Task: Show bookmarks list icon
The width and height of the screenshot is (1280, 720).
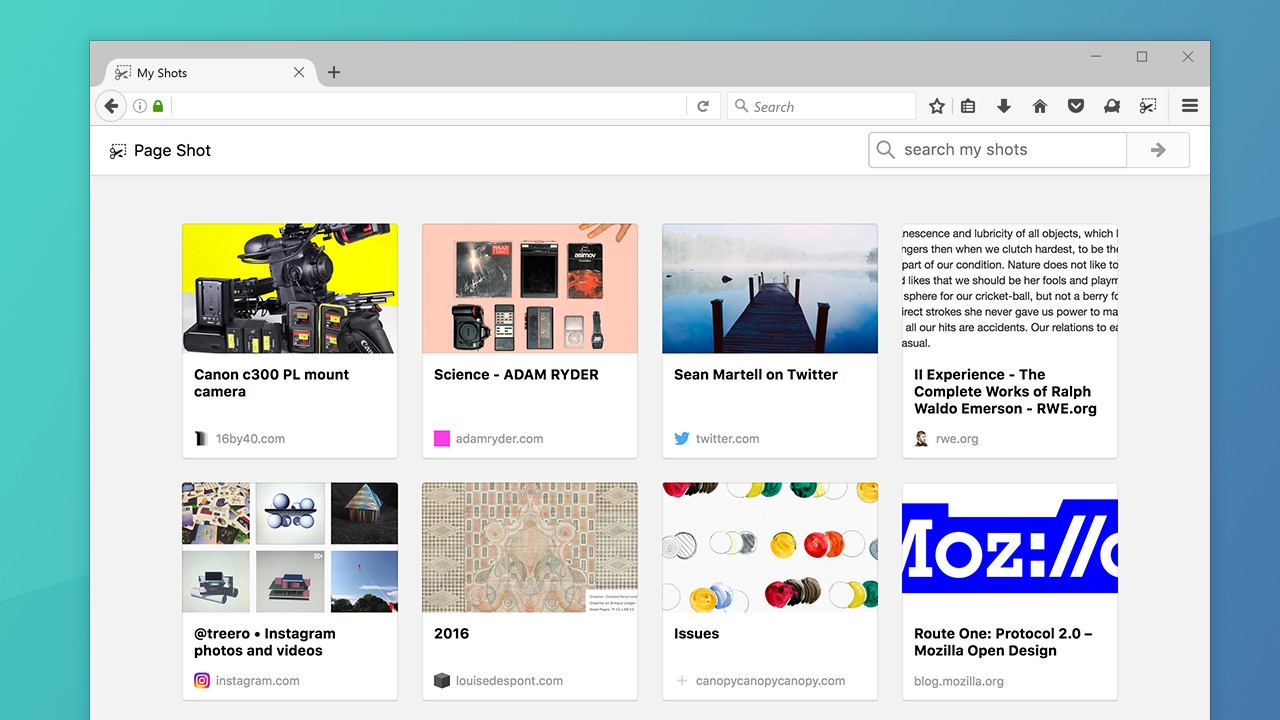Action: pyautogui.click(x=968, y=106)
